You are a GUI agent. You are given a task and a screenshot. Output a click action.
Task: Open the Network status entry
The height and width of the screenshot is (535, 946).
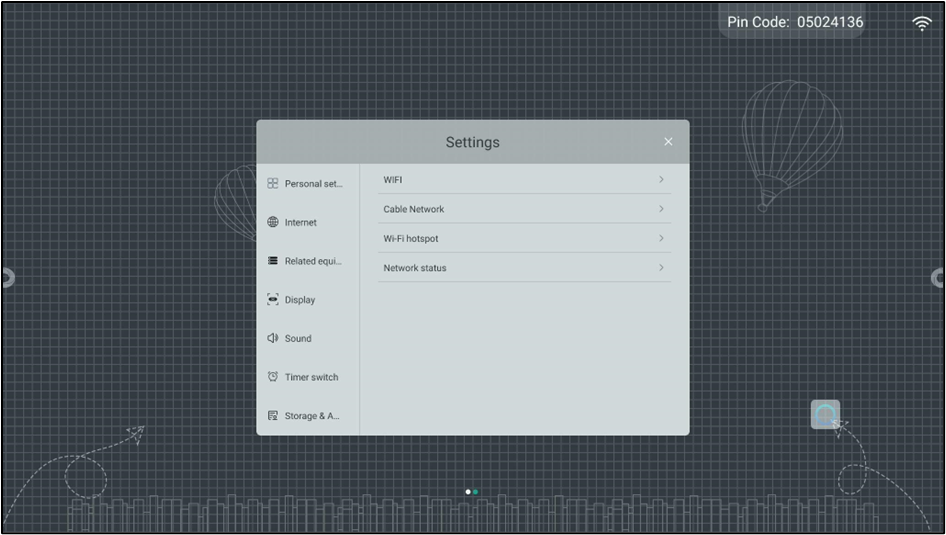tap(415, 268)
